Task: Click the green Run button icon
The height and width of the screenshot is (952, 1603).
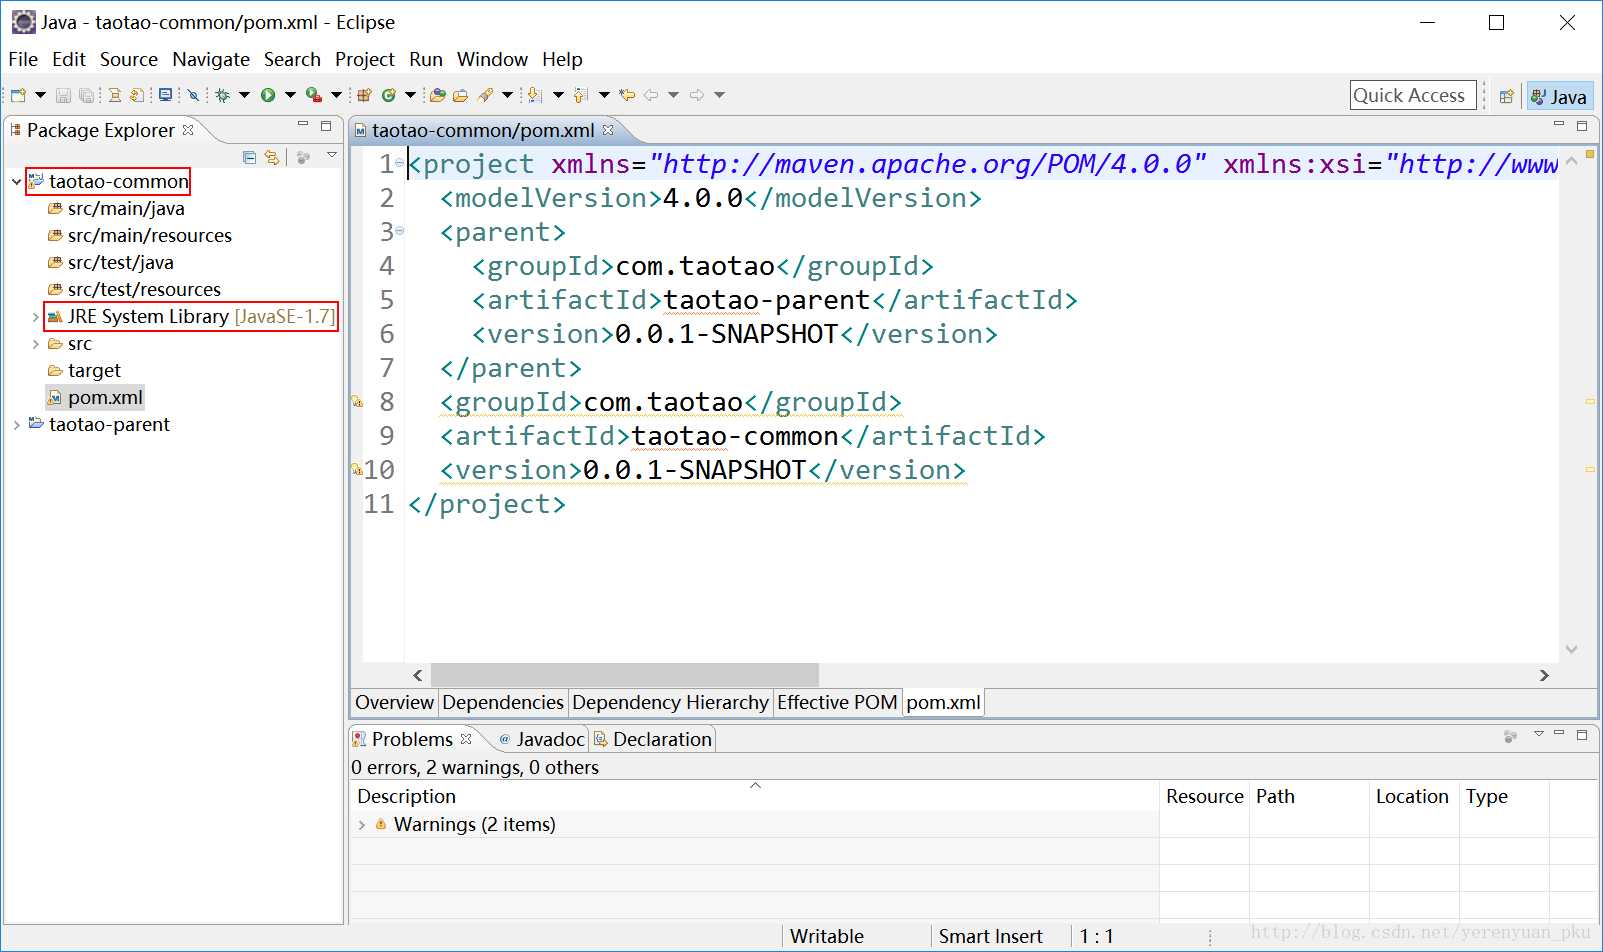Action: (268, 95)
